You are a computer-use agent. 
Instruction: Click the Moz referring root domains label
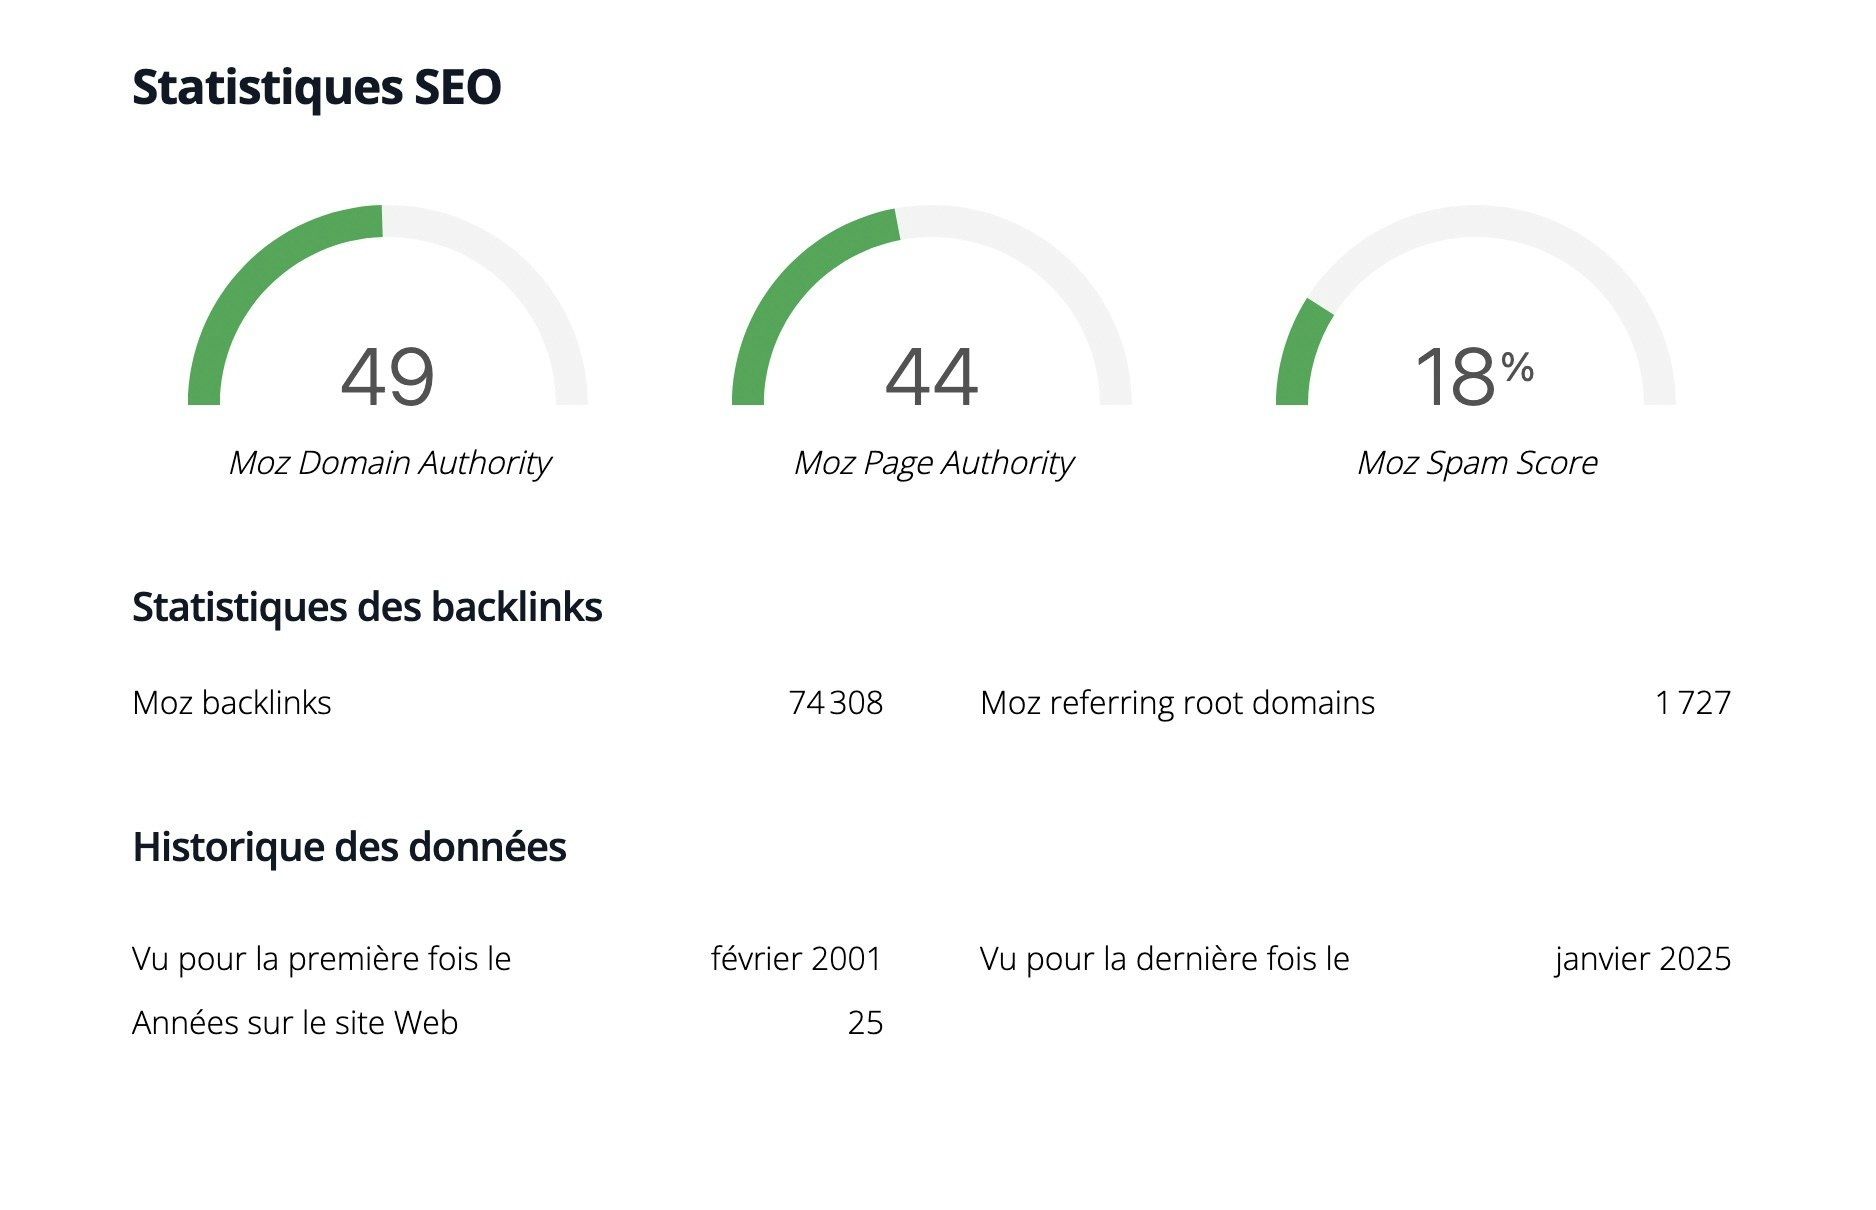[1177, 703]
